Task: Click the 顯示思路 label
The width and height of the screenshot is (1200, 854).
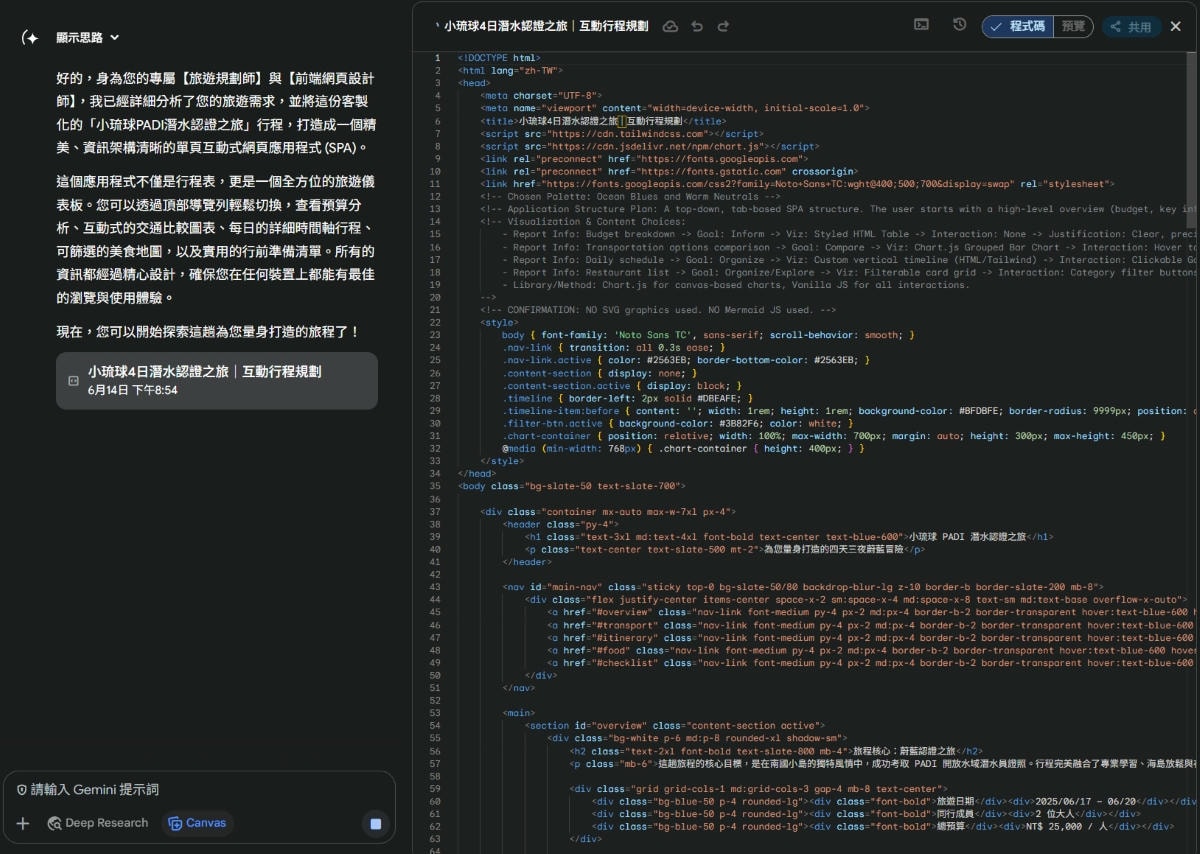Action: coord(79,37)
